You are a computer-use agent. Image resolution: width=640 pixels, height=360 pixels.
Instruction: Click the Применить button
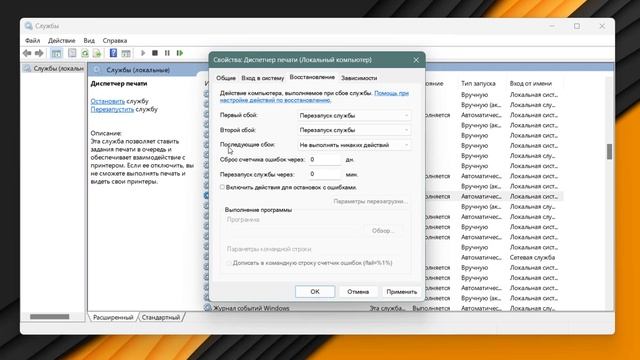402,291
